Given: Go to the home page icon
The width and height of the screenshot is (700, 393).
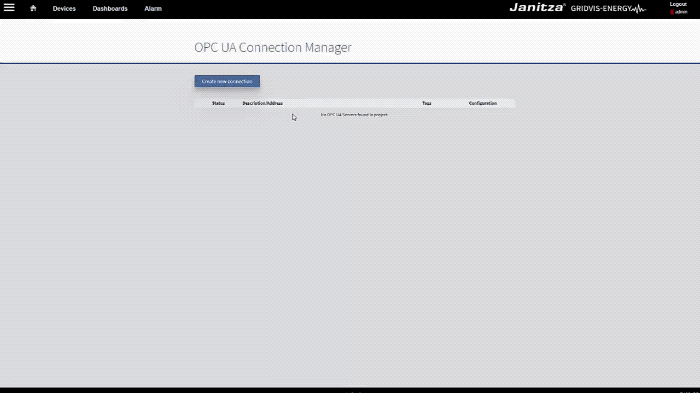Looking at the screenshot, I should click(x=33, y=8).
